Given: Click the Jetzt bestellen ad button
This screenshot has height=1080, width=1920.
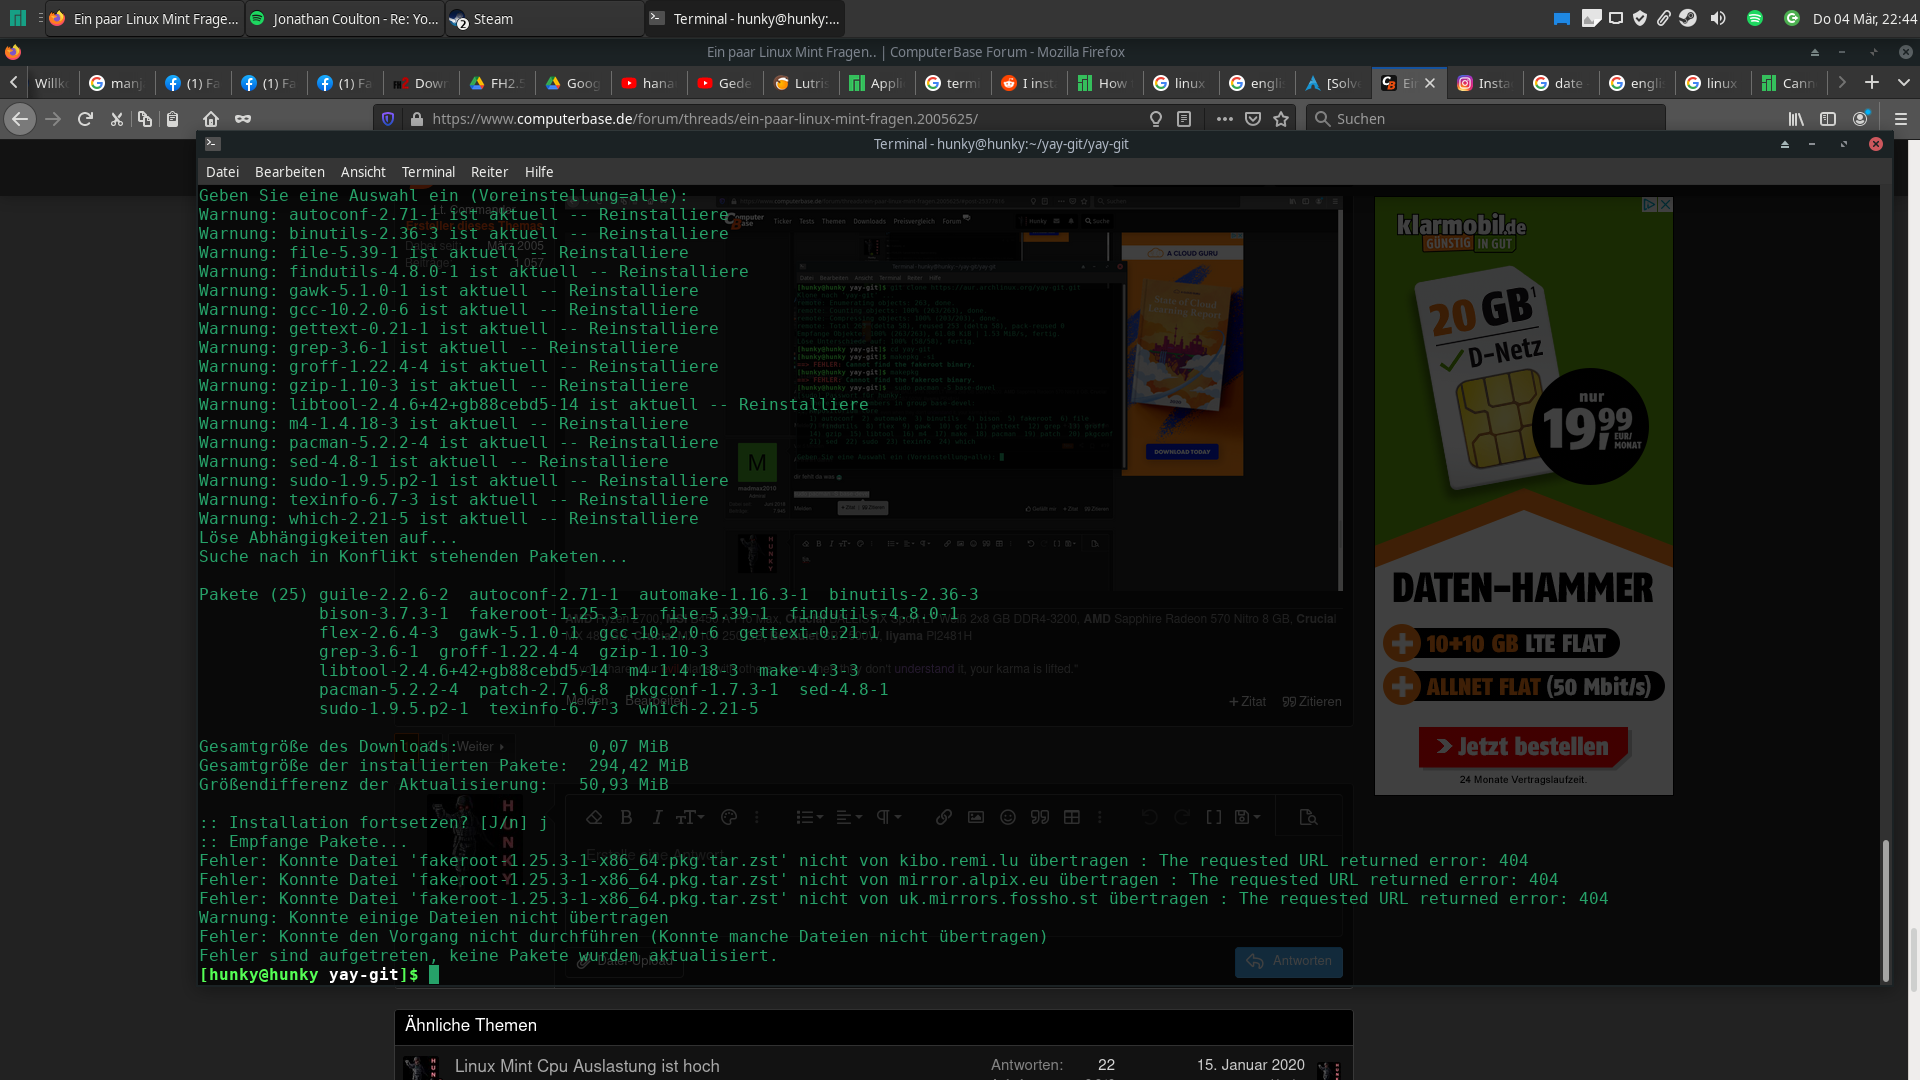Looking at the screenshot, I should point(1523,747).
